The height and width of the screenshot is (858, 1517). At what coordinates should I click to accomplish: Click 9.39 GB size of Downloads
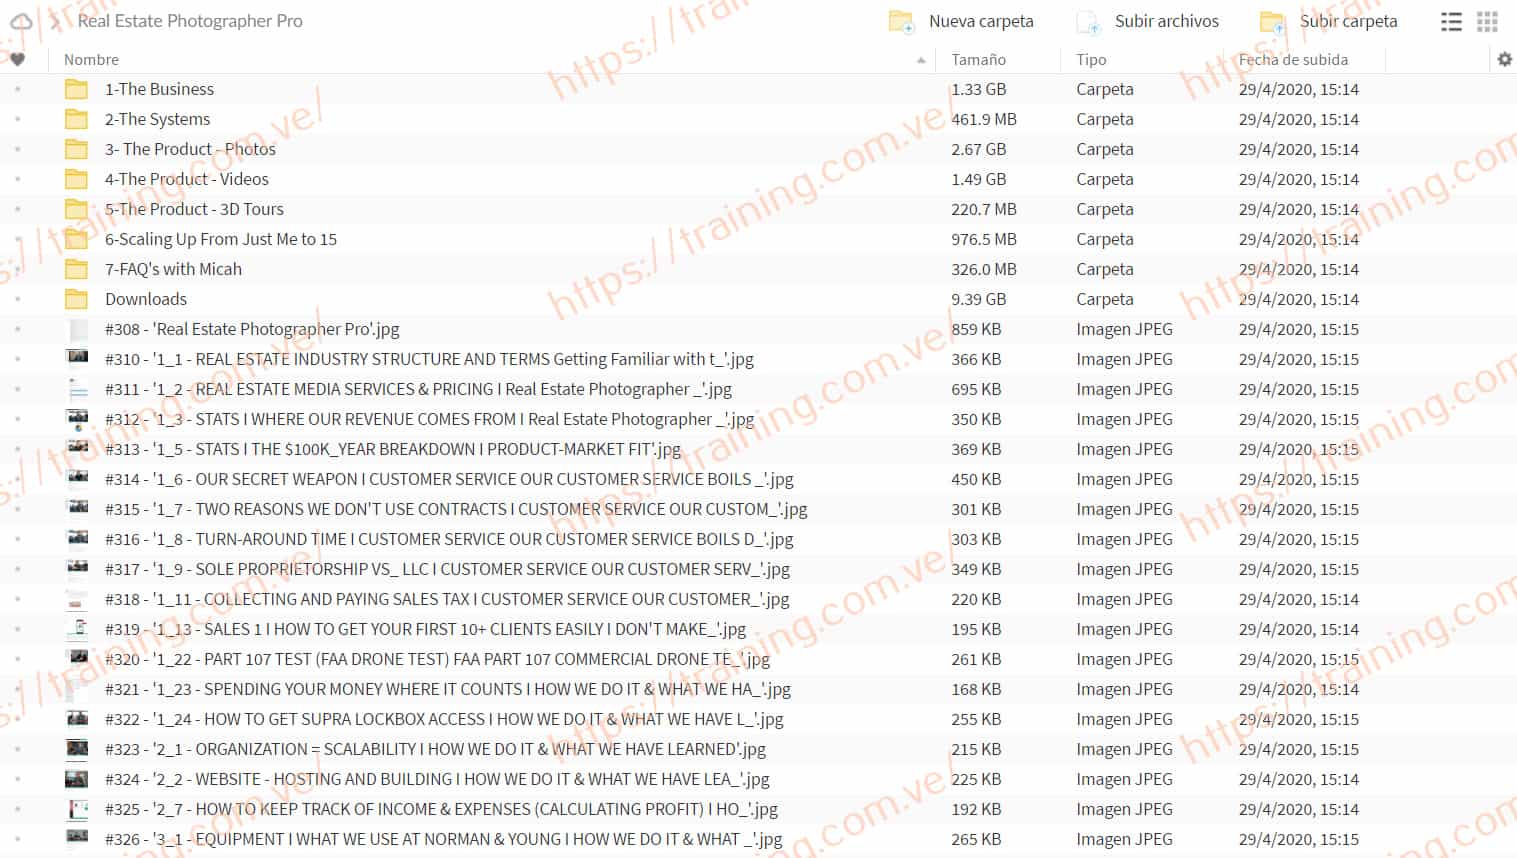(979, 299)
